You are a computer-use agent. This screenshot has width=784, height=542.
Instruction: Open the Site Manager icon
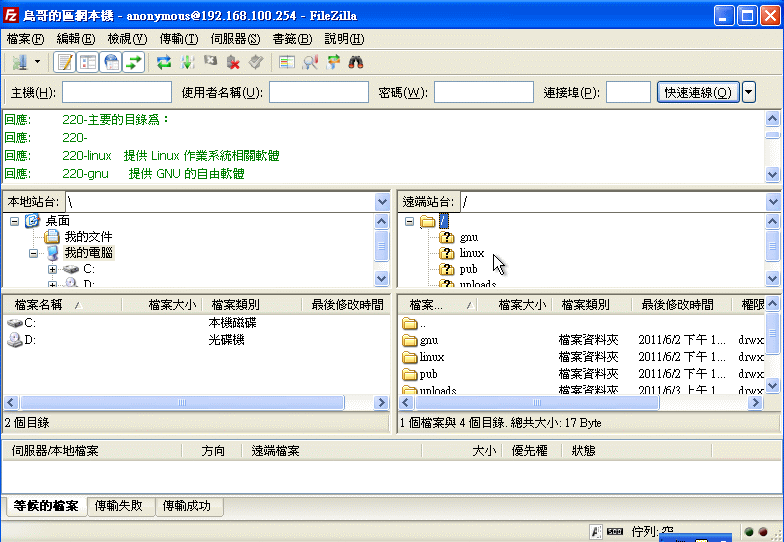click(18, 62)
